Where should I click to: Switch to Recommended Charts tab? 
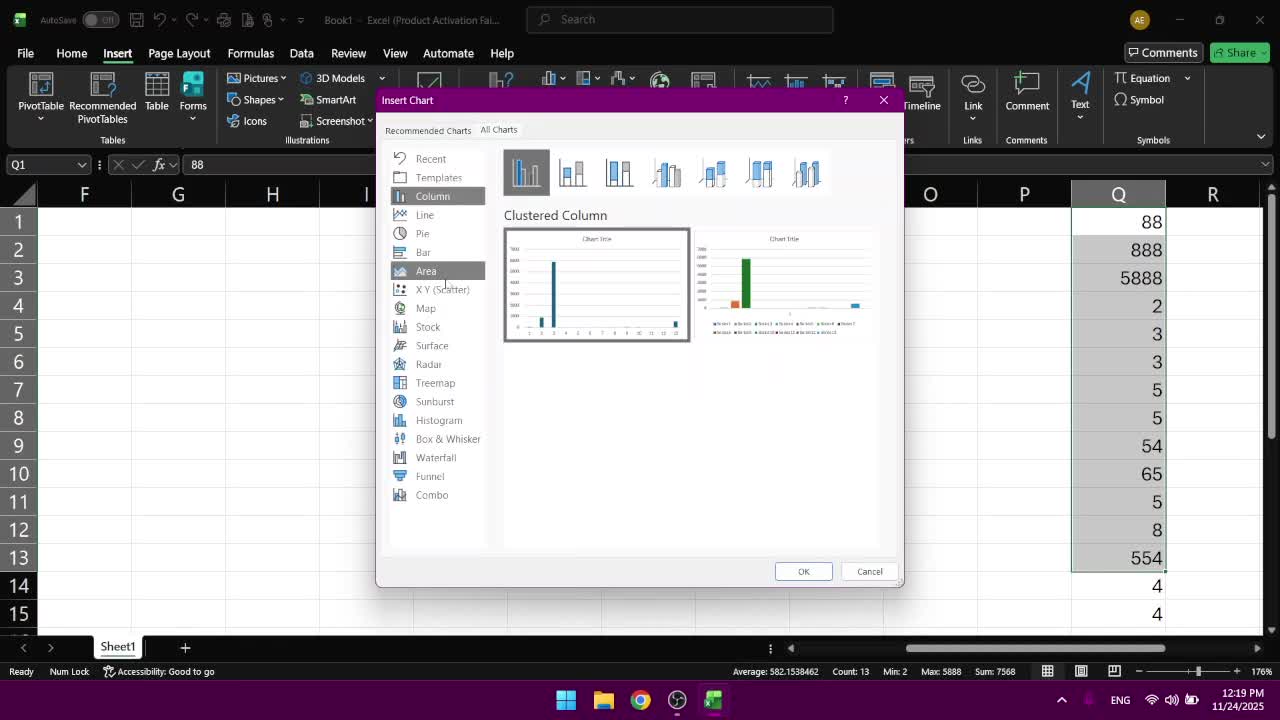pyautogui.click(x=428, y=131)
